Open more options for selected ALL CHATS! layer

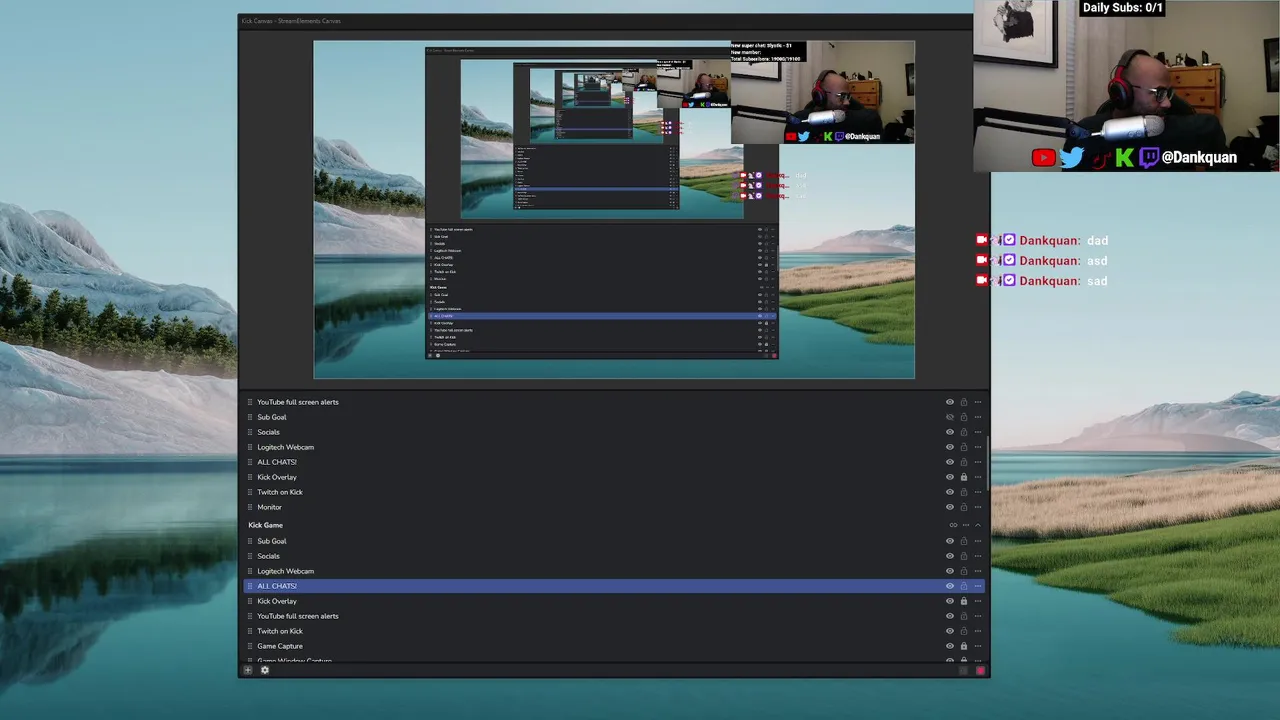click(x=978, y=586)
